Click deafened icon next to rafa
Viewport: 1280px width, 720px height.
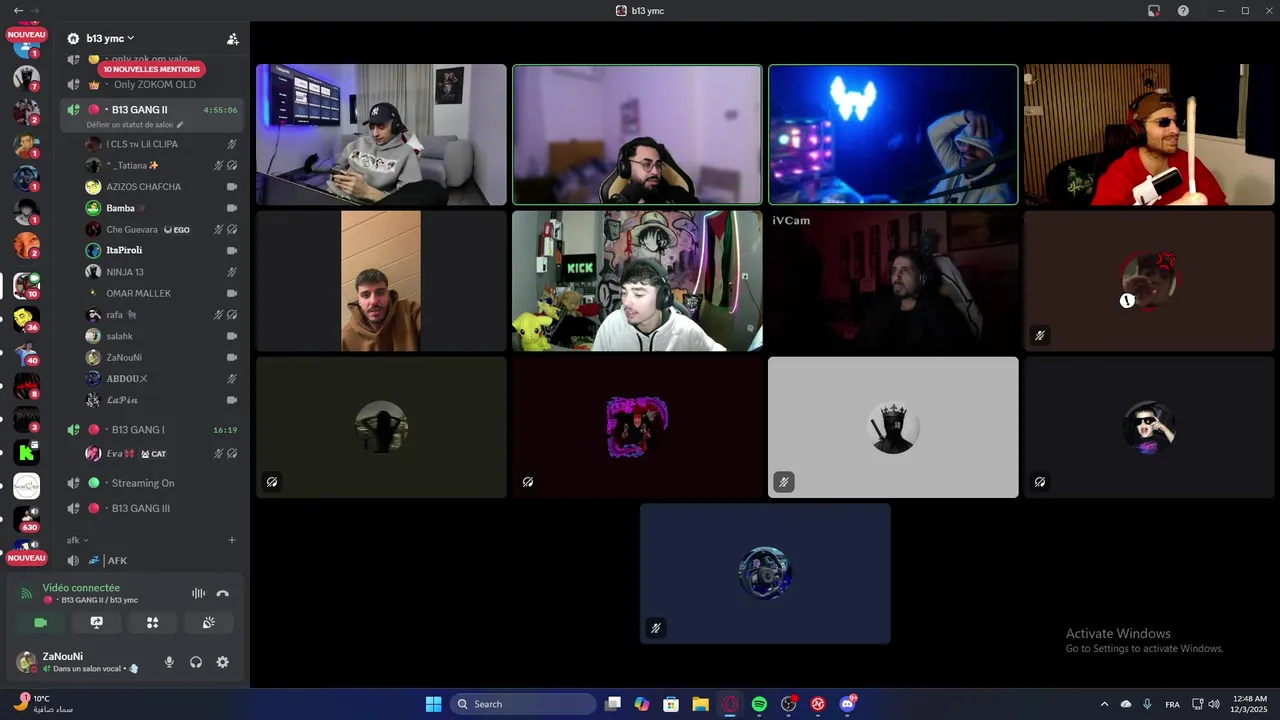(232, 315)
